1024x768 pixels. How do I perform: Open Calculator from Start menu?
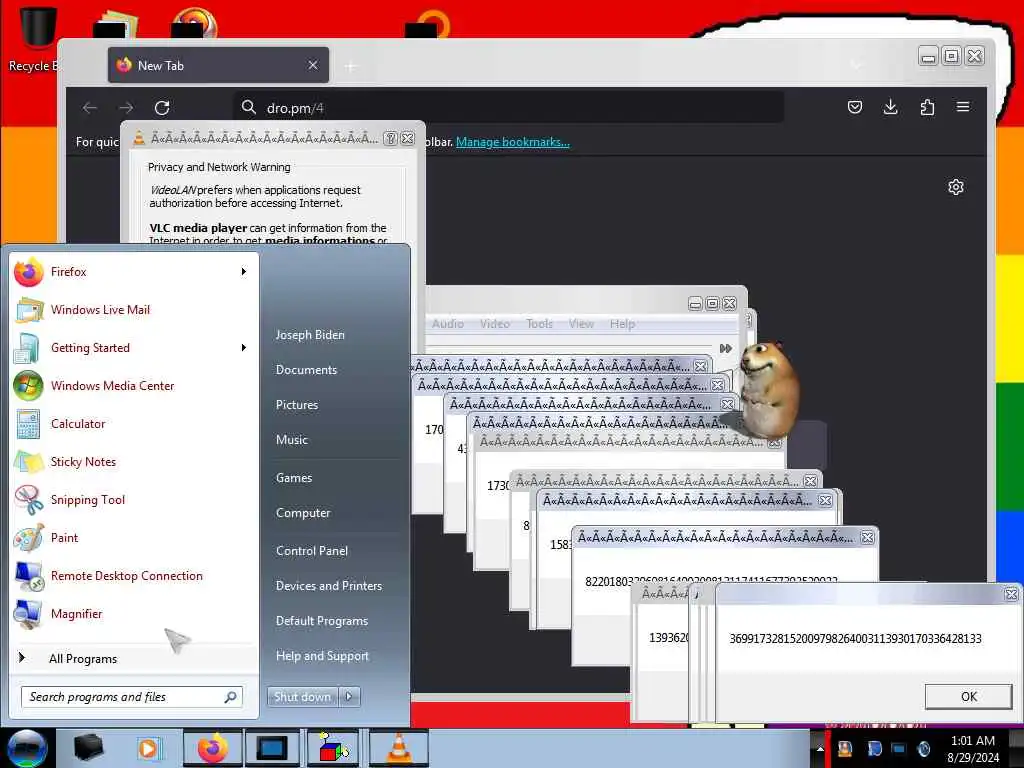click(133, 423)
